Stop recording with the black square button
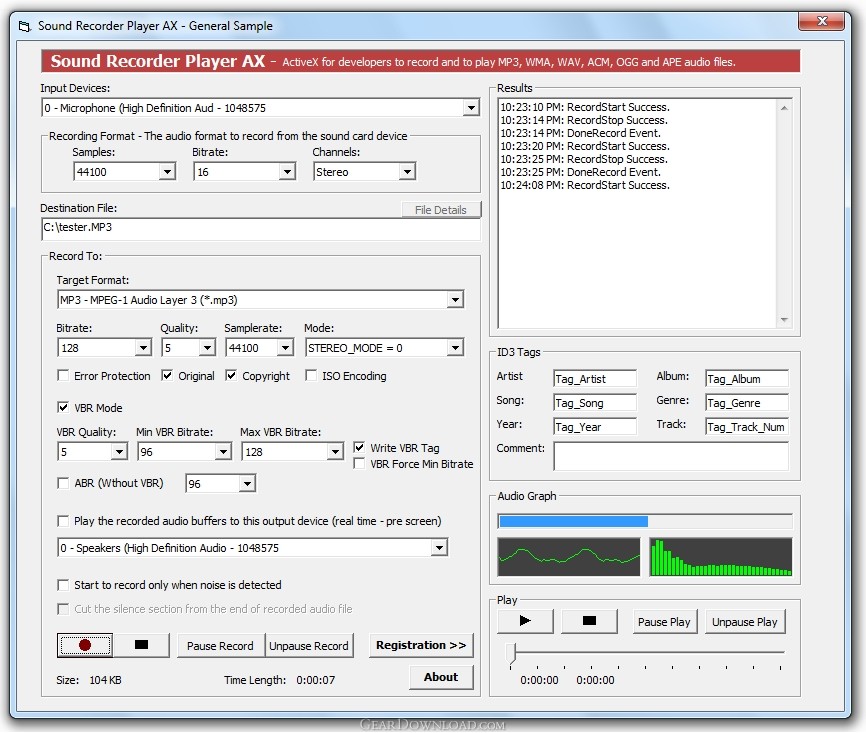This screenshot has width=866, height=733. [x=141, y=645]
